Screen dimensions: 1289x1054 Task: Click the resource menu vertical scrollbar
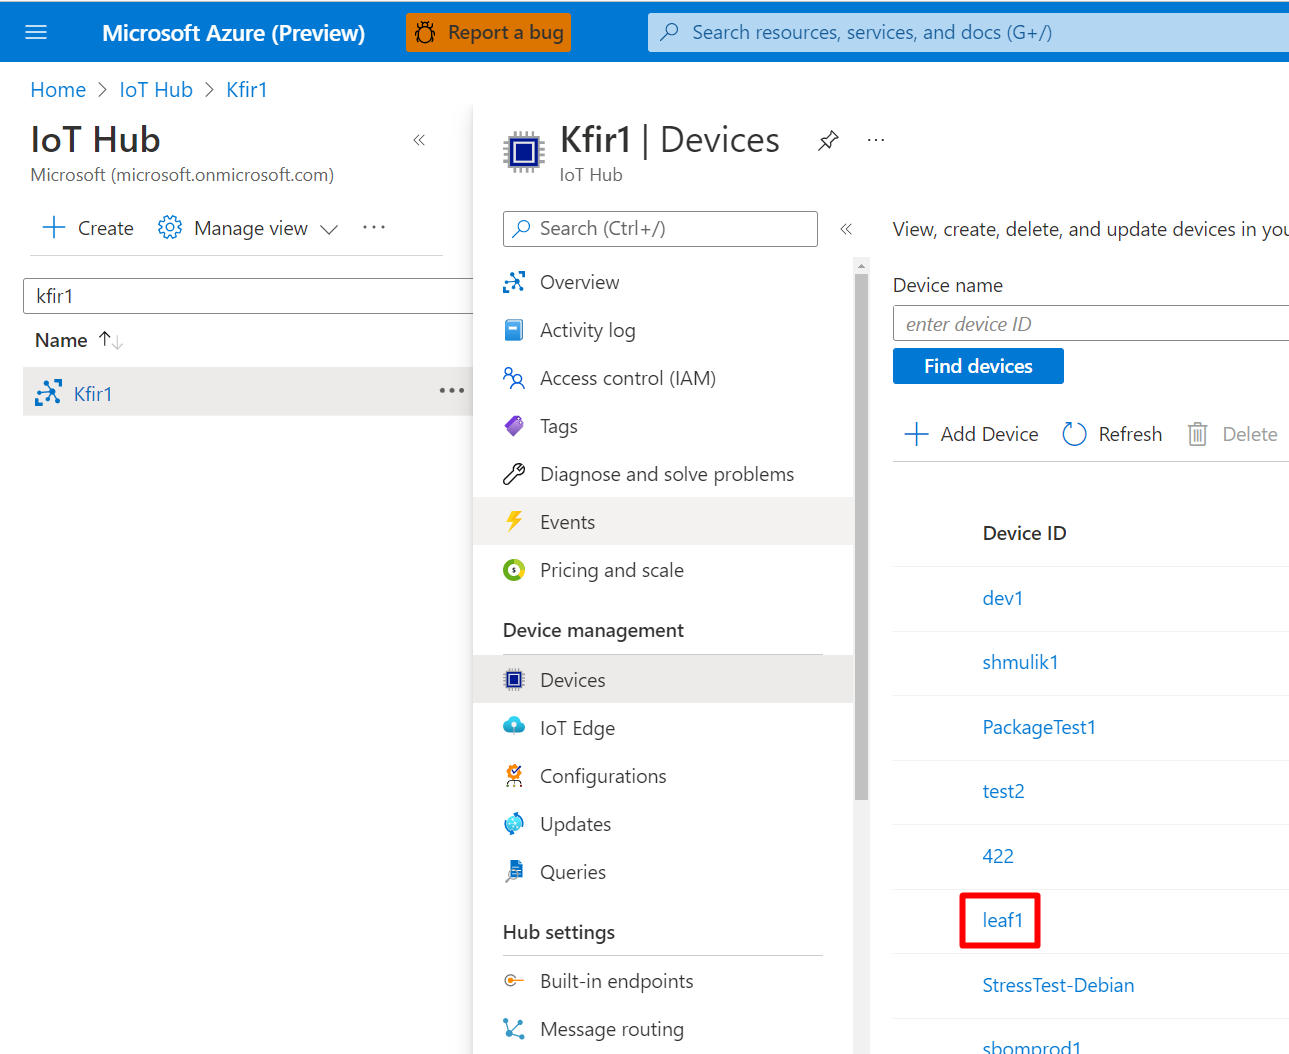tap(861, 536)
